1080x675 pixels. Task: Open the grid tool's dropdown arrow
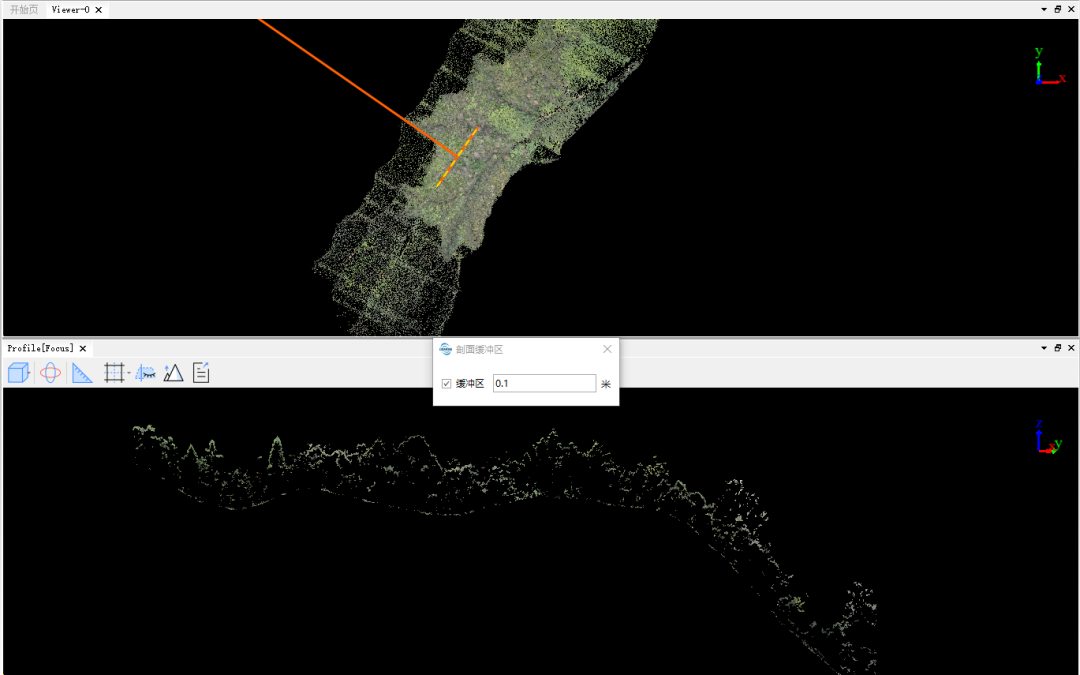coord(129,373)
